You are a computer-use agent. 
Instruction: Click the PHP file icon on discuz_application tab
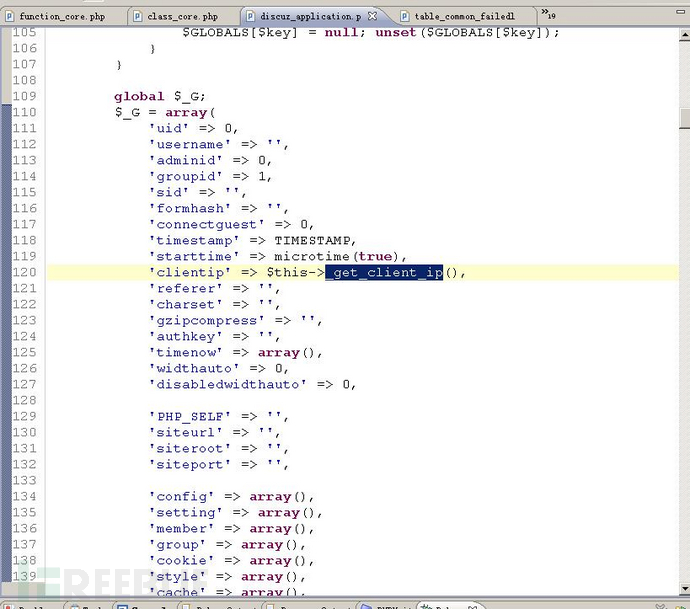(x=250, y=16)
